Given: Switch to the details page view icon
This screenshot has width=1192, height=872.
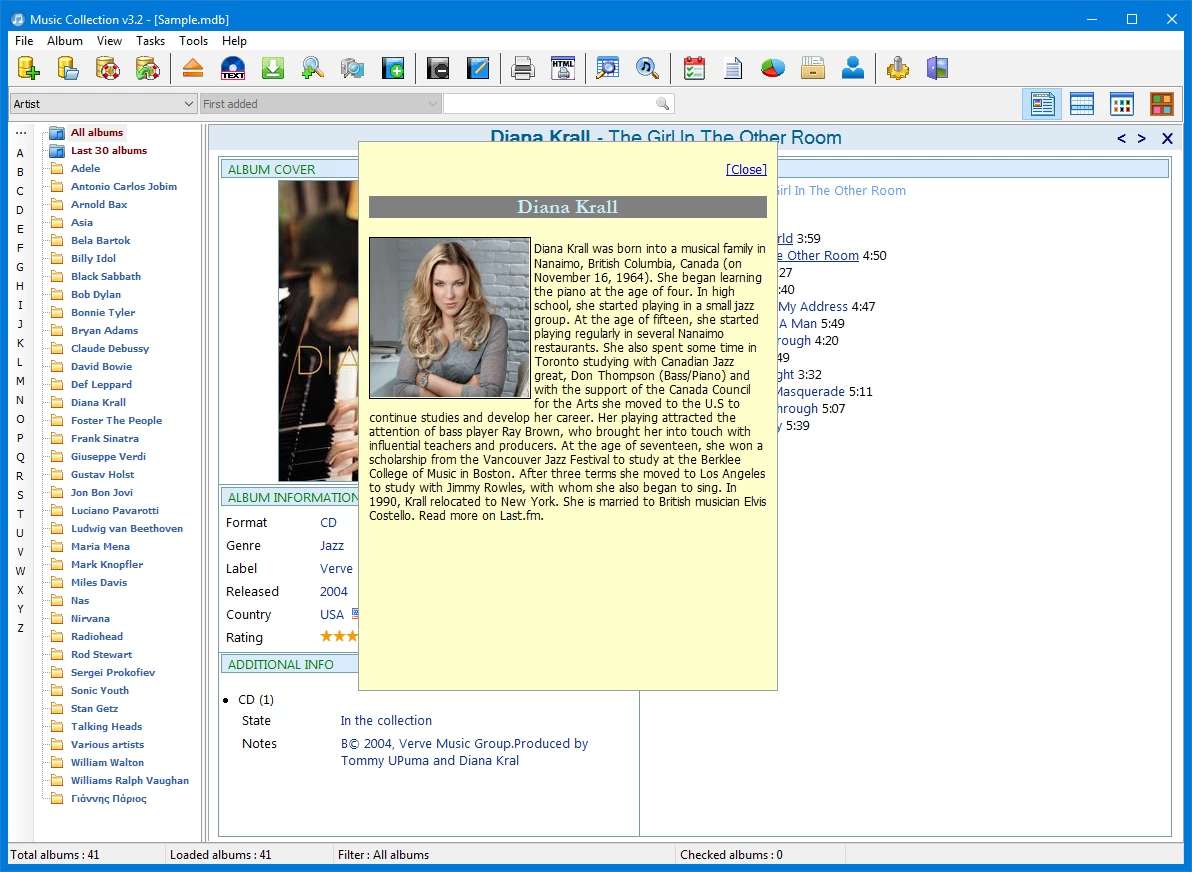Looking at the screenshot, I should tap(1042, 104).
